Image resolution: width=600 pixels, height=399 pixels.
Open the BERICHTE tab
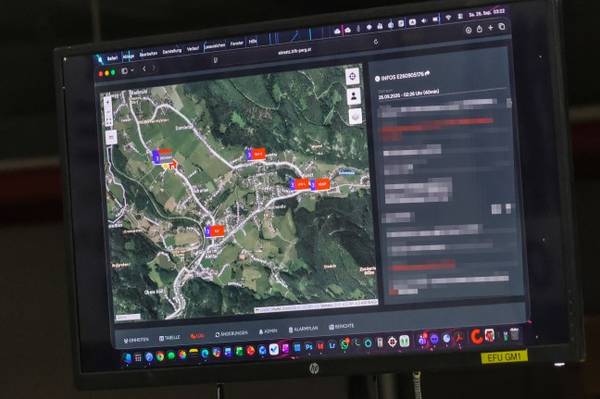click(x=341, y=326)
